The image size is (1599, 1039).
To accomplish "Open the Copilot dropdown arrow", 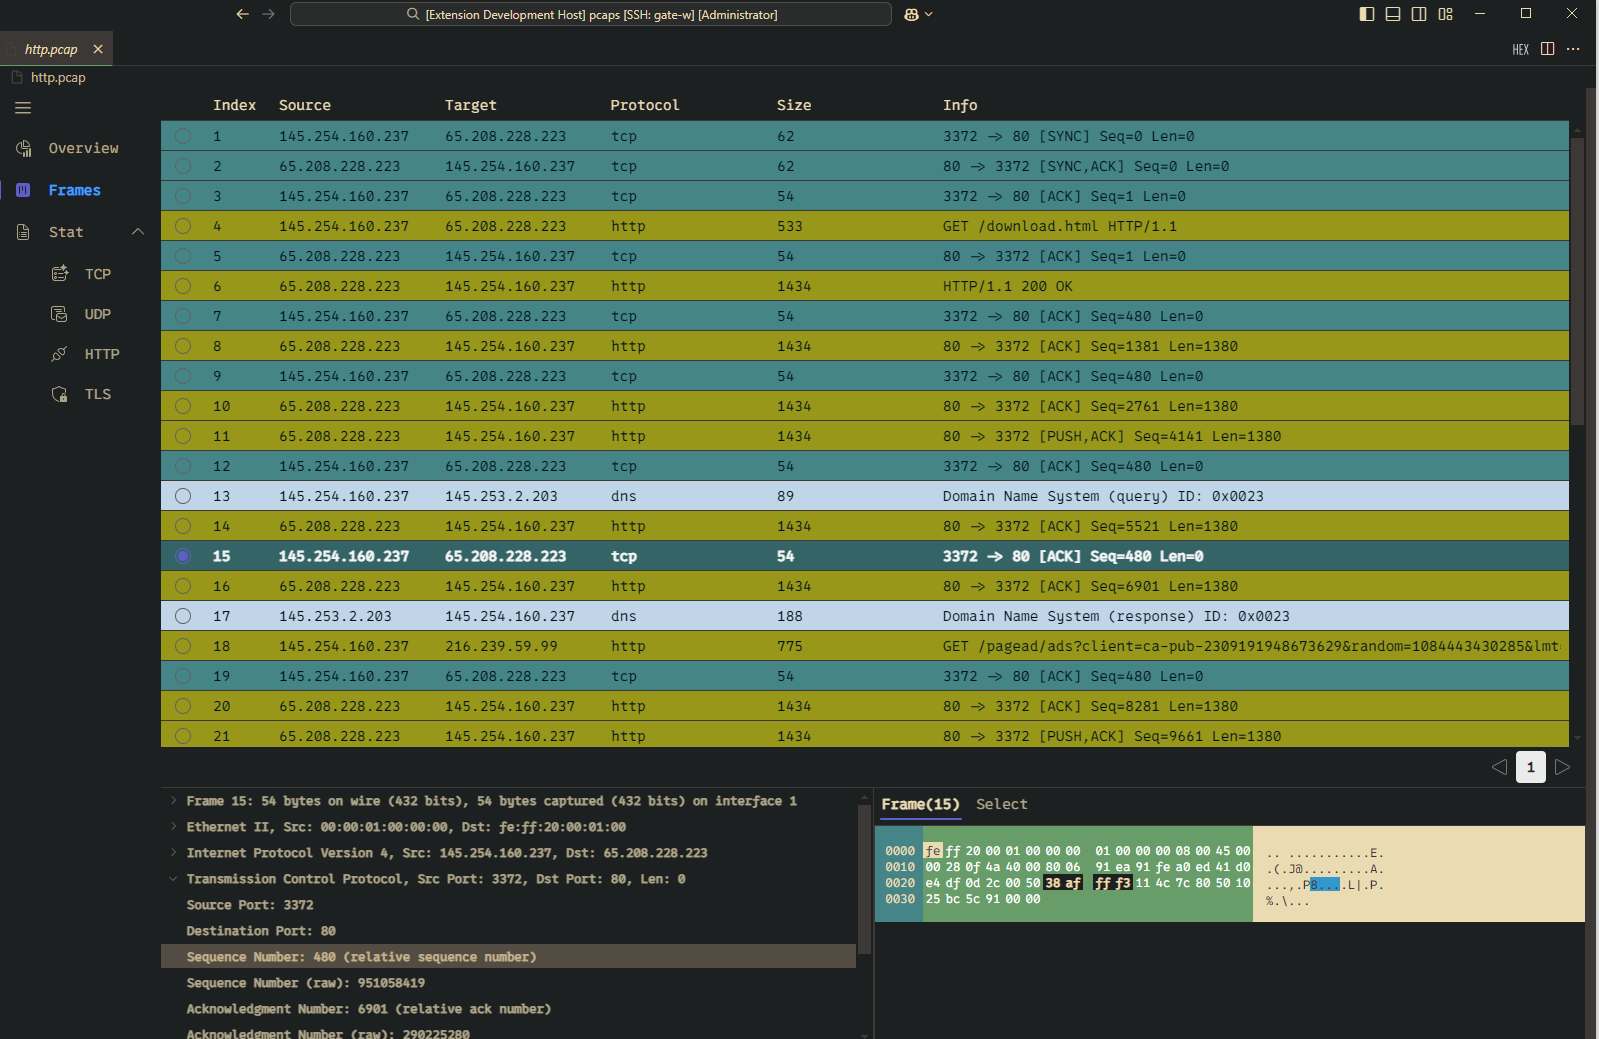I will click(x=929, y=14).
